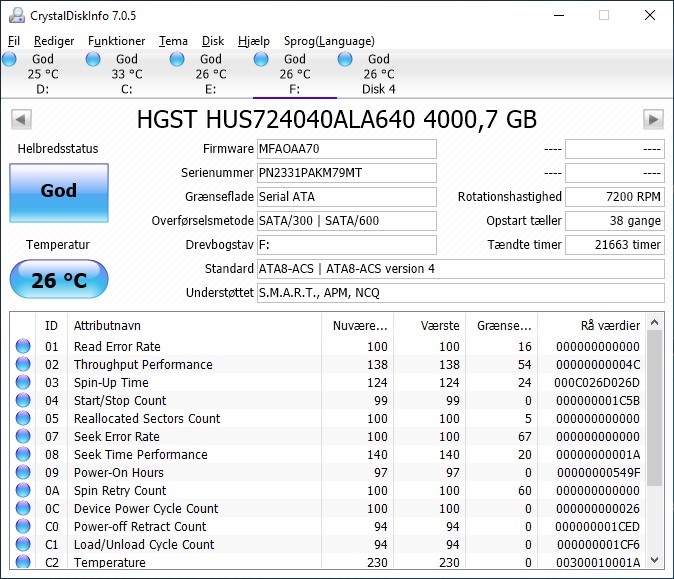Click status icon of Device Power Cycle Count row
The width and height of the screenshot is (674, 579).
tap(23, 509)
